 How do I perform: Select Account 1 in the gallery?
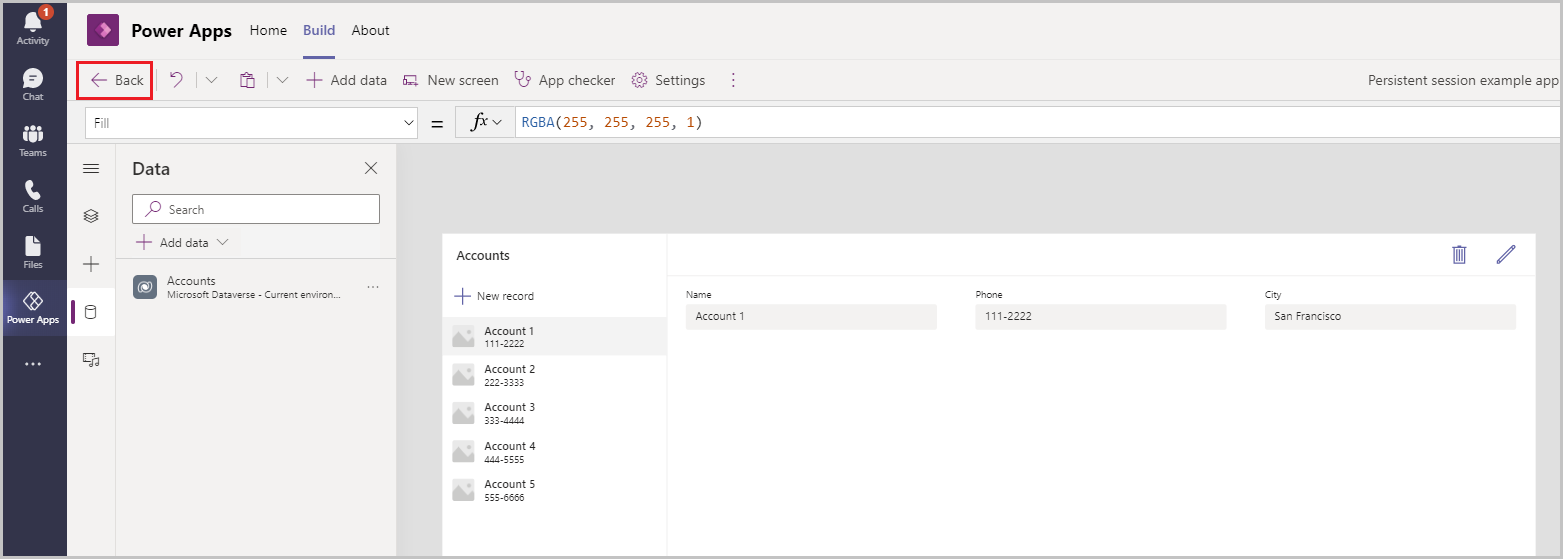[554, 336]
